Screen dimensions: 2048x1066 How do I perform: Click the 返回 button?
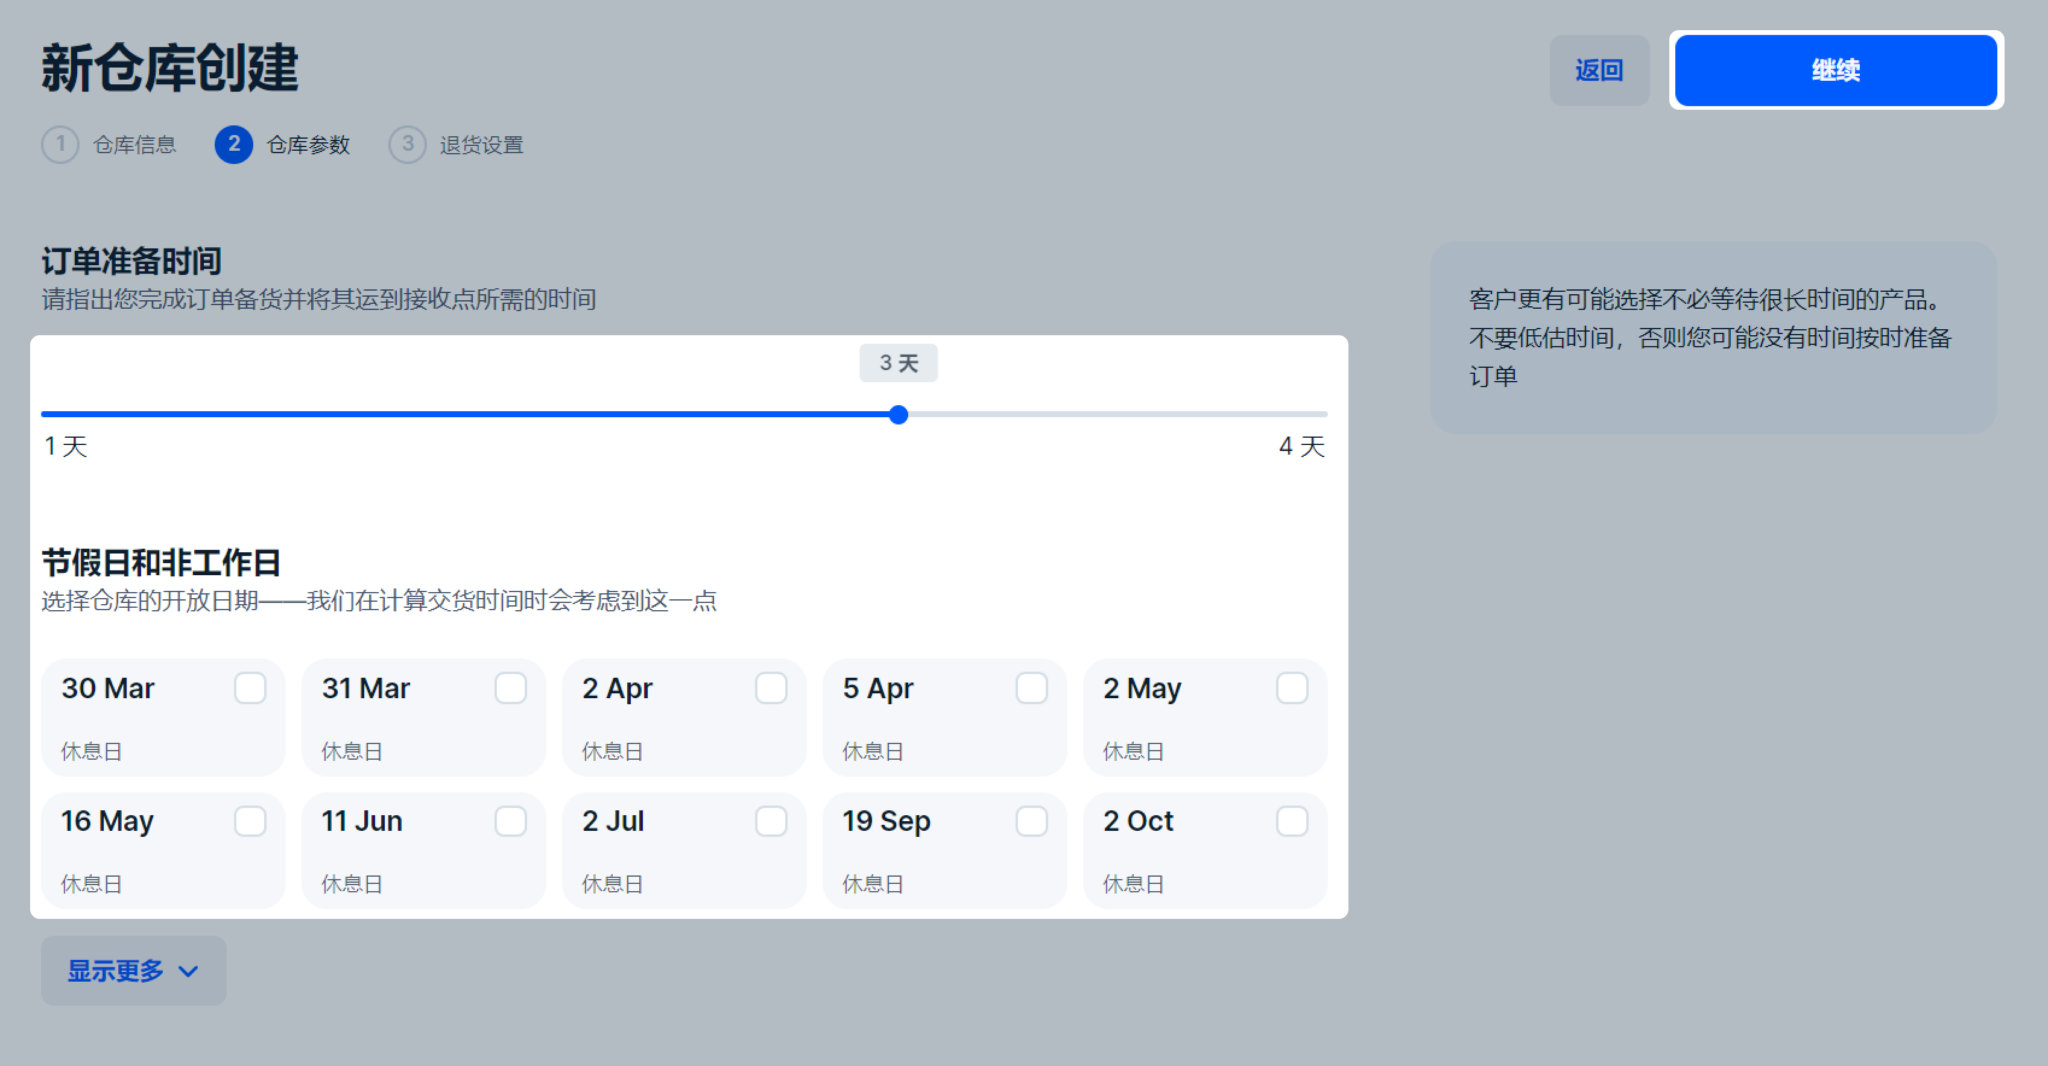pos(1600,70)
